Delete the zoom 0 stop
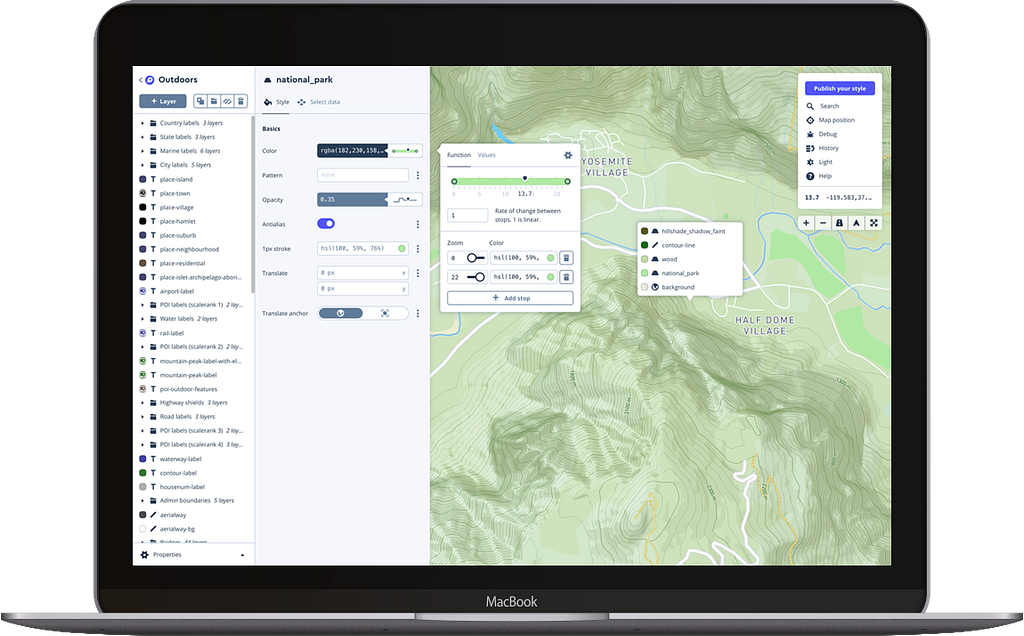This screenshot has height=636, width=1024. click(566, 258)
